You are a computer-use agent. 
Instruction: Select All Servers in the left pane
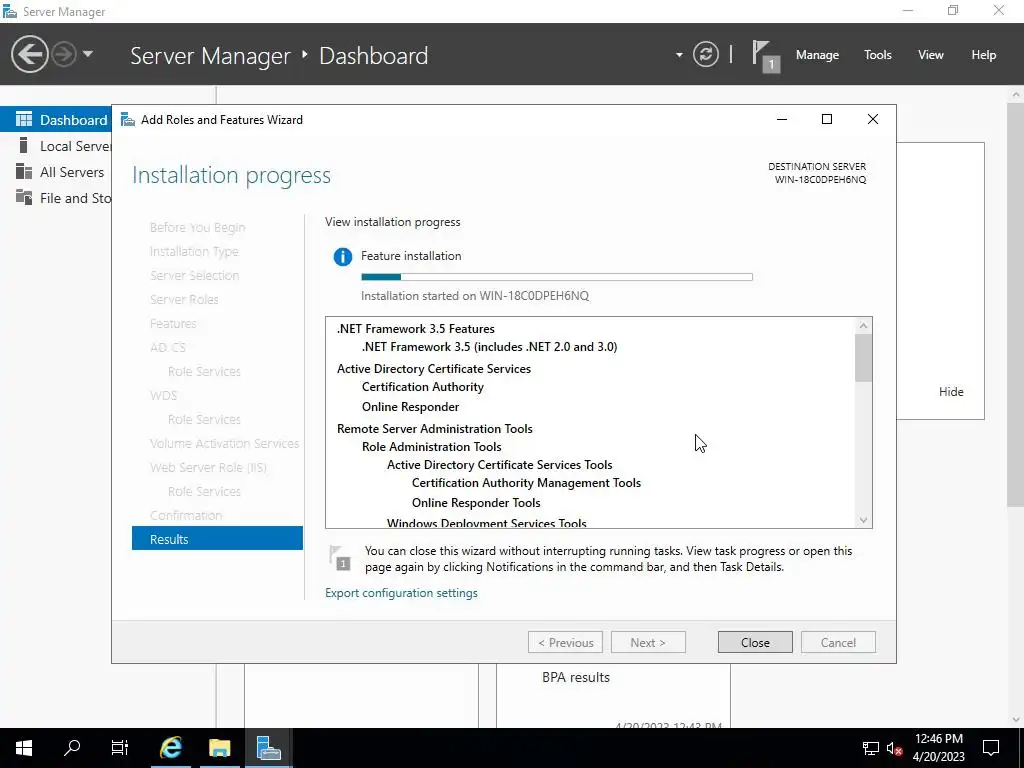coord(56,172)
